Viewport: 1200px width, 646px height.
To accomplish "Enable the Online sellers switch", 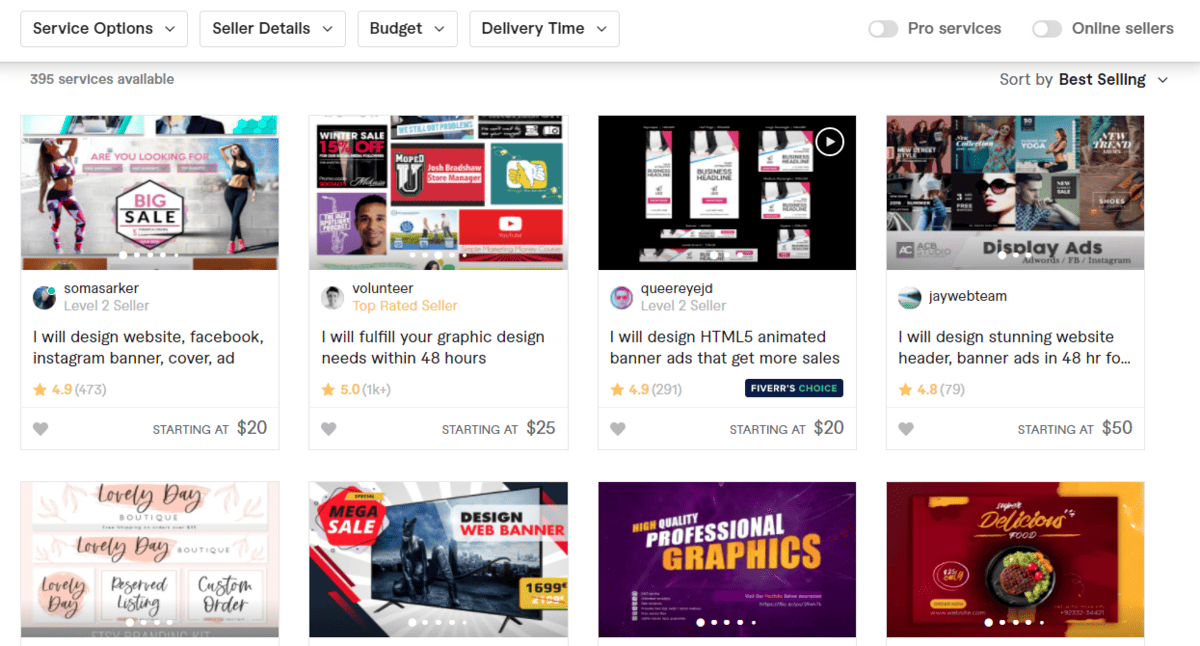I will pos(1047,29).
